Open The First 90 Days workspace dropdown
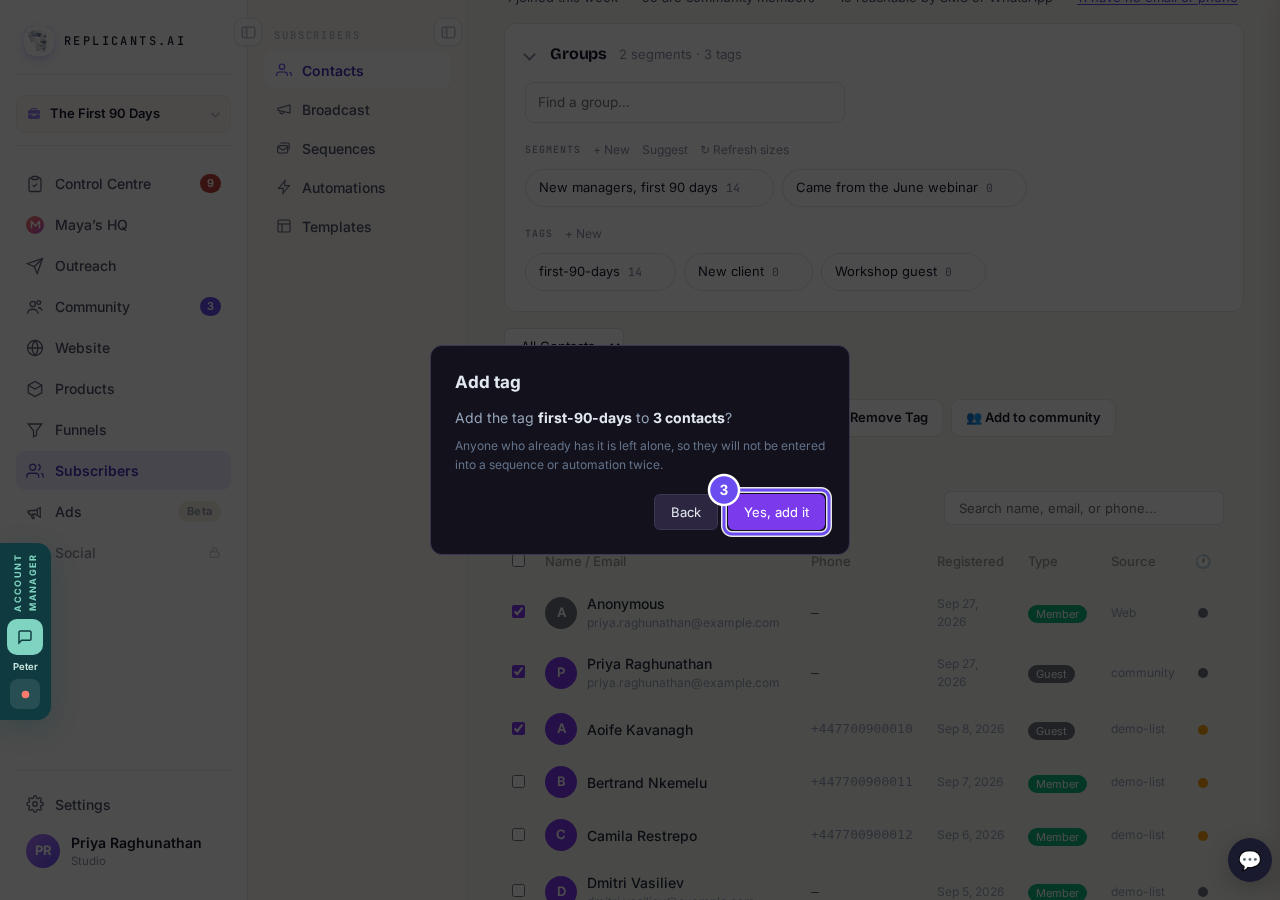 point(123,114)
